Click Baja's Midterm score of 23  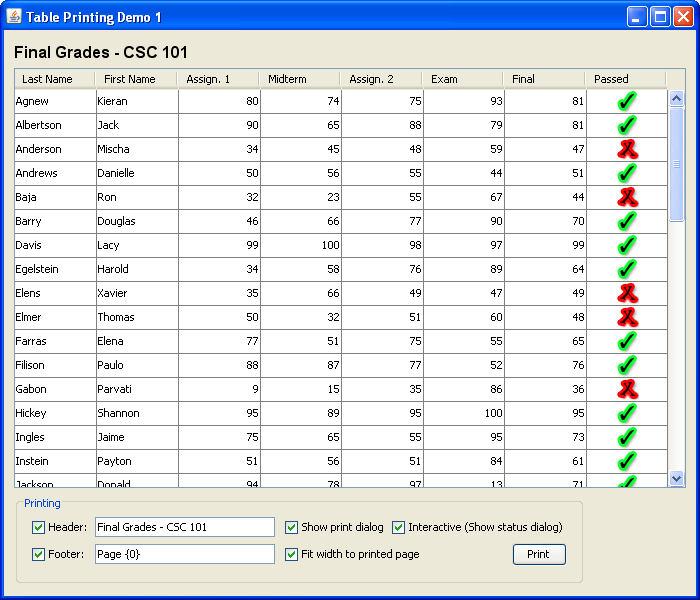300,197
